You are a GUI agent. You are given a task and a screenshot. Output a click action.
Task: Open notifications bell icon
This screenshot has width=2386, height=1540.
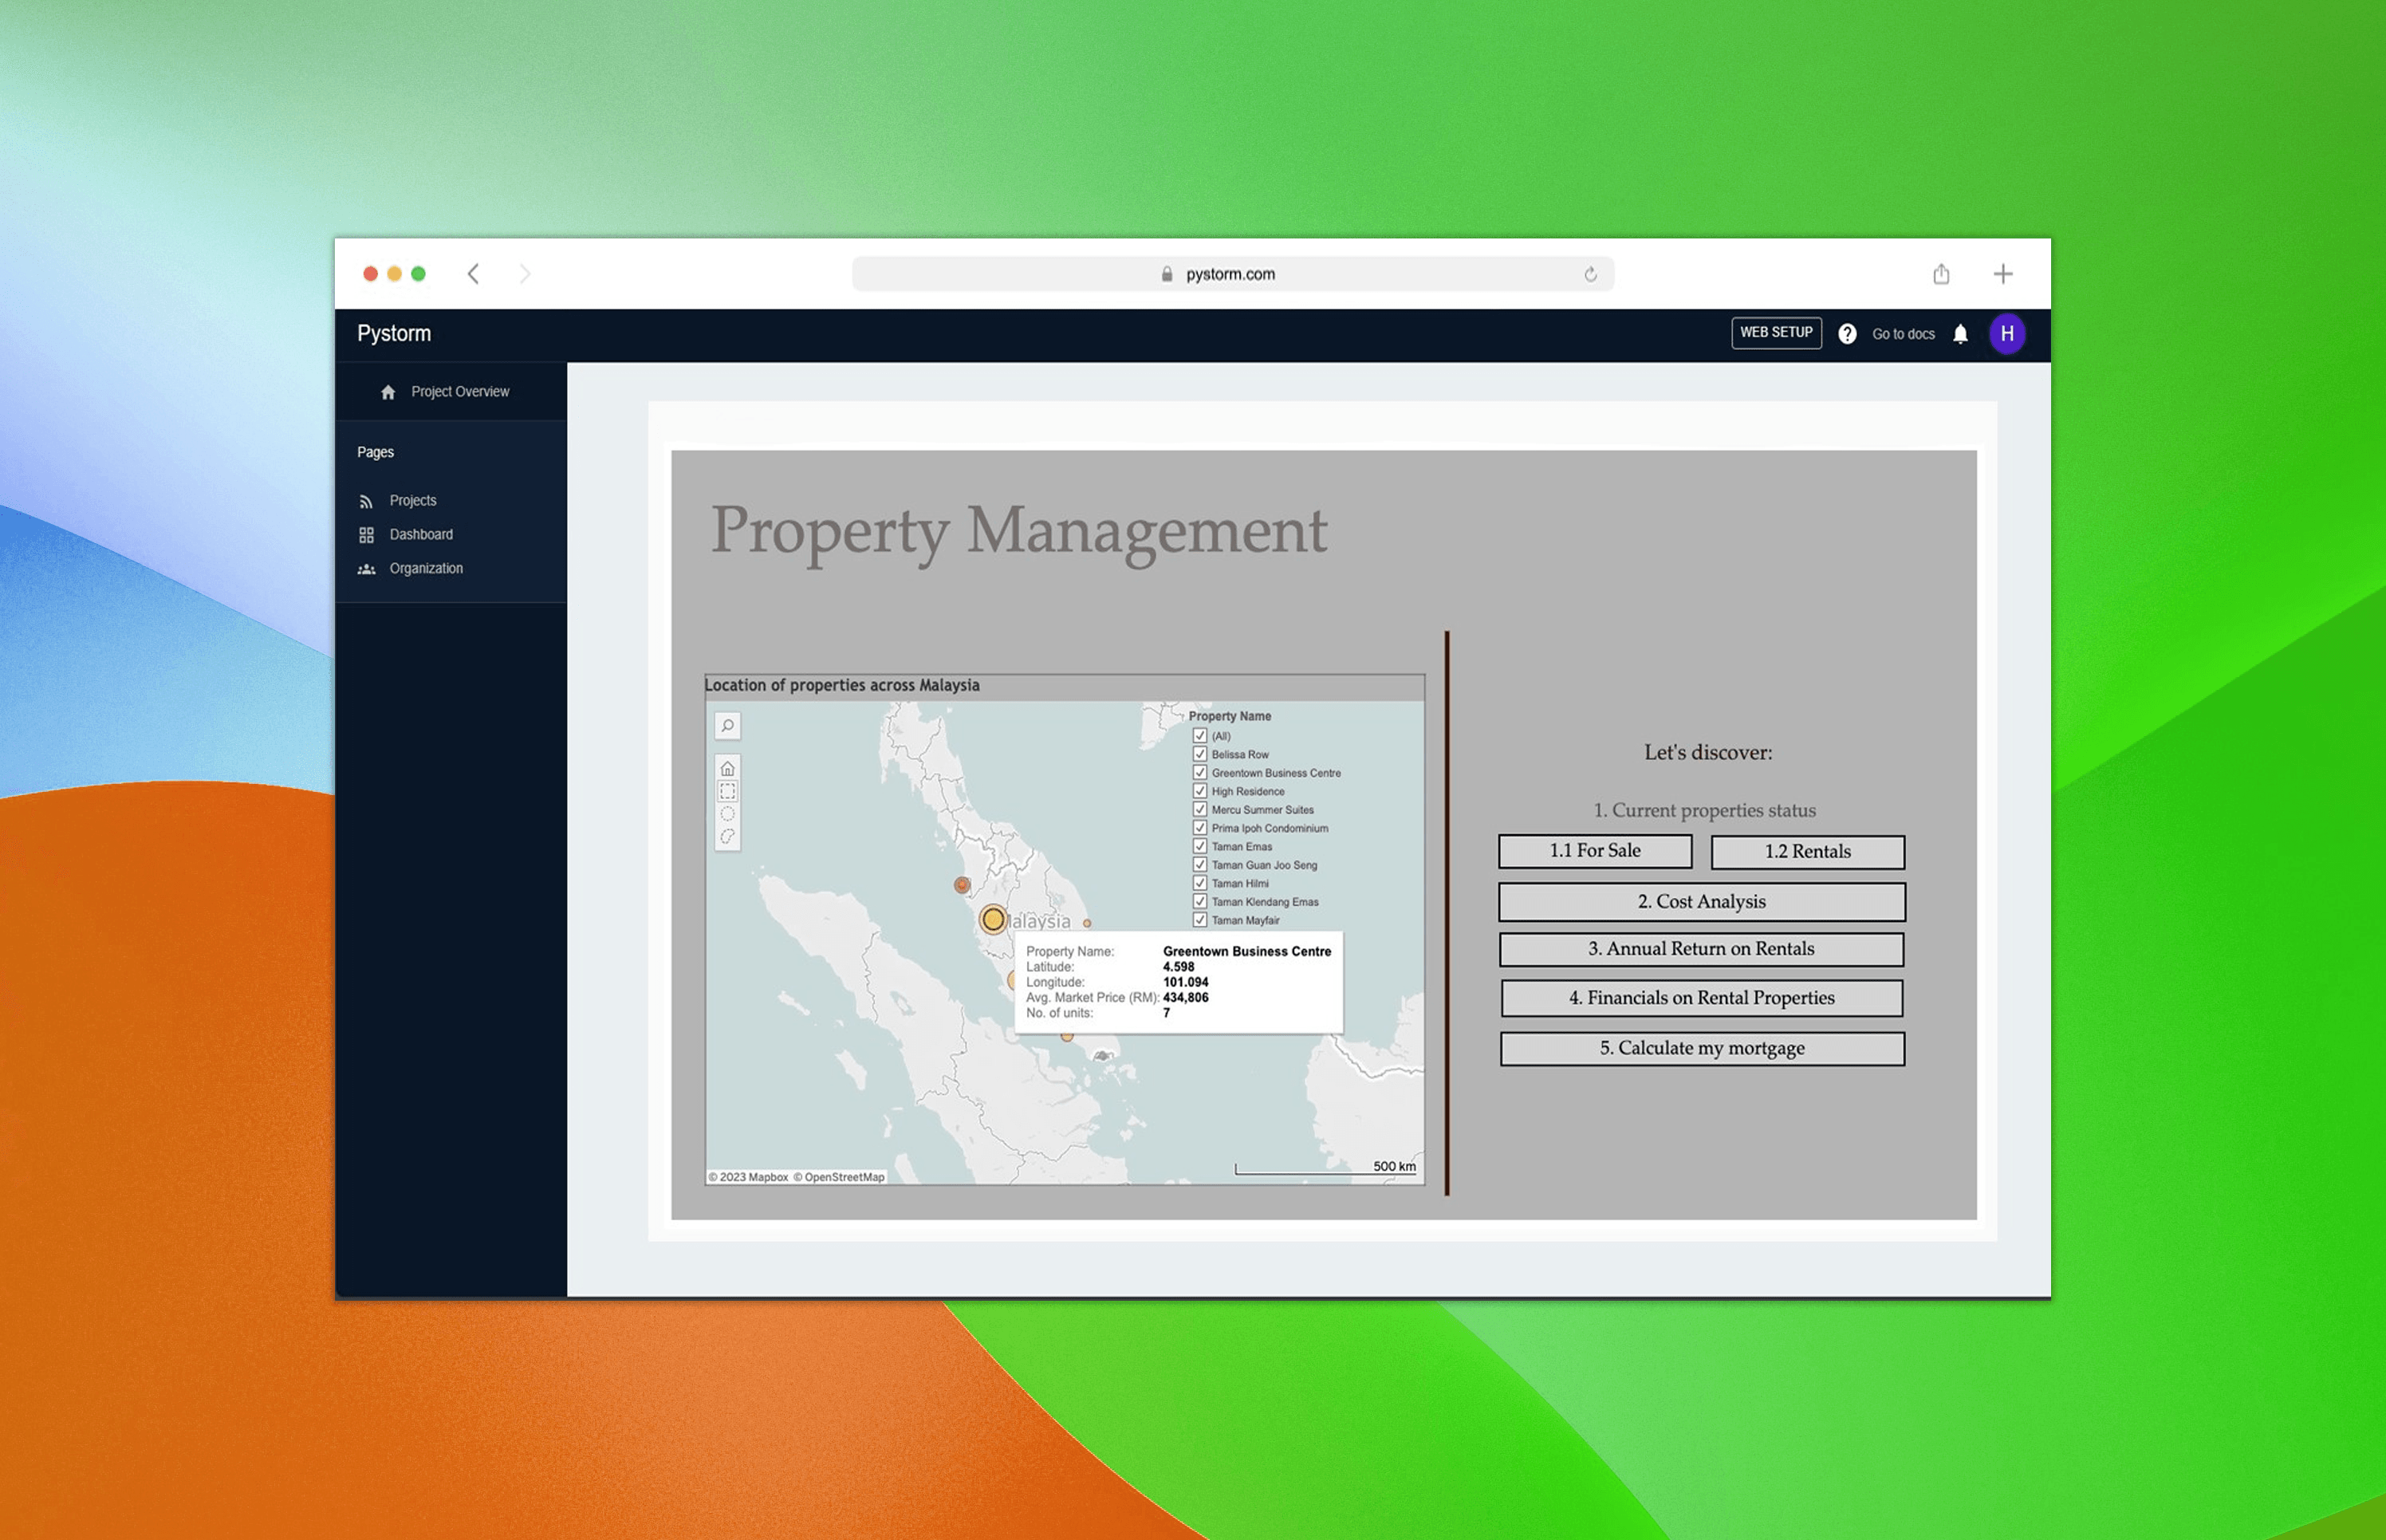1960,334
